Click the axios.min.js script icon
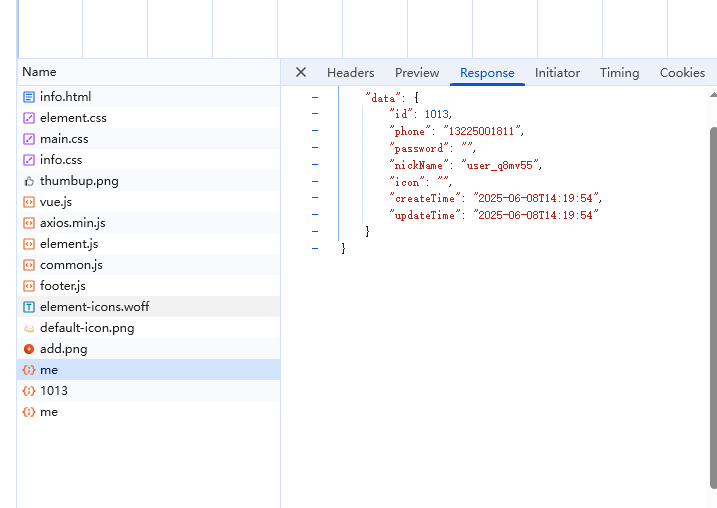This screenshot has width=717, height=508. click(x=29, y=223)
